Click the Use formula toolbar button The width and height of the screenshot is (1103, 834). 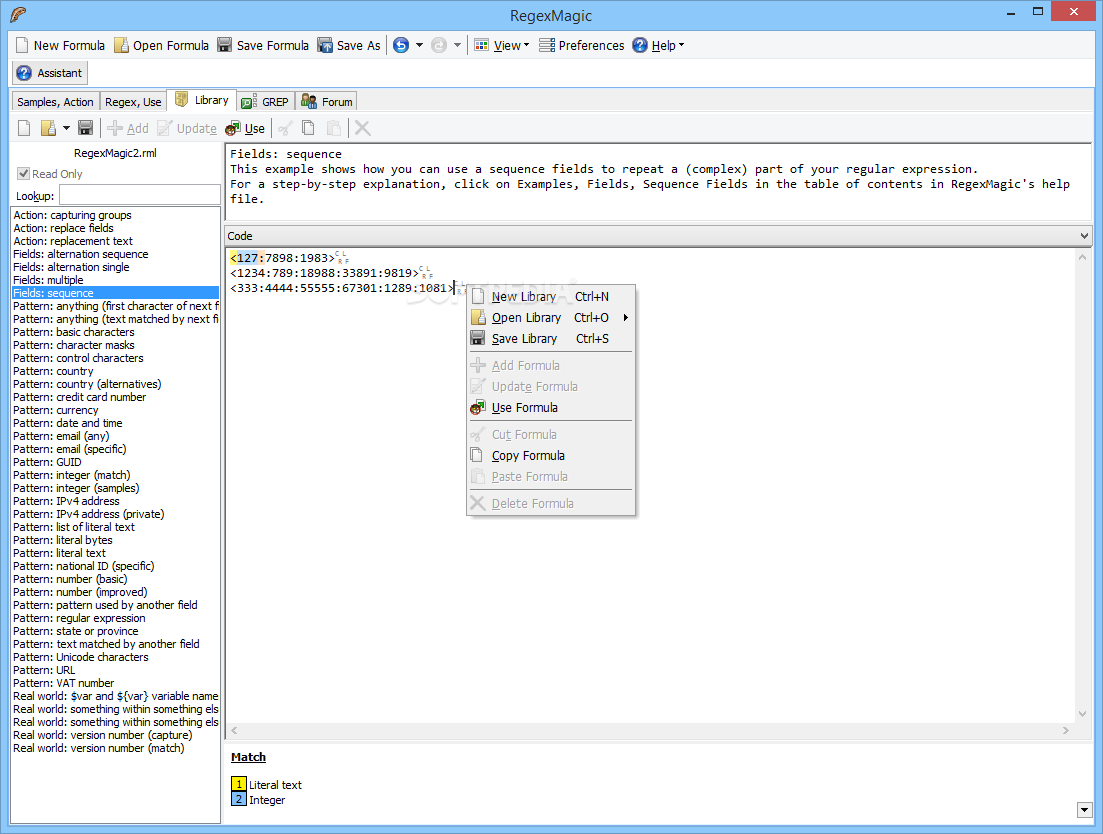[245, 128]
